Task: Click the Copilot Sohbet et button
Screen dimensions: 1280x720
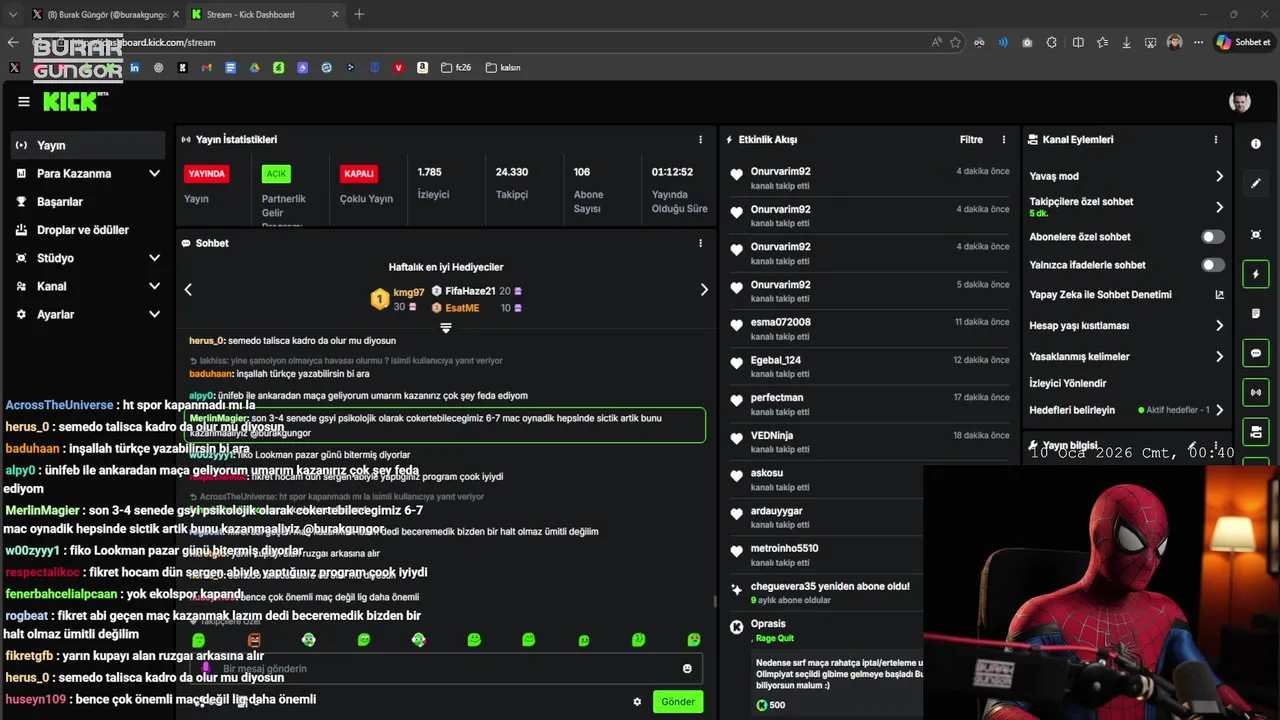Action: 1243,42
